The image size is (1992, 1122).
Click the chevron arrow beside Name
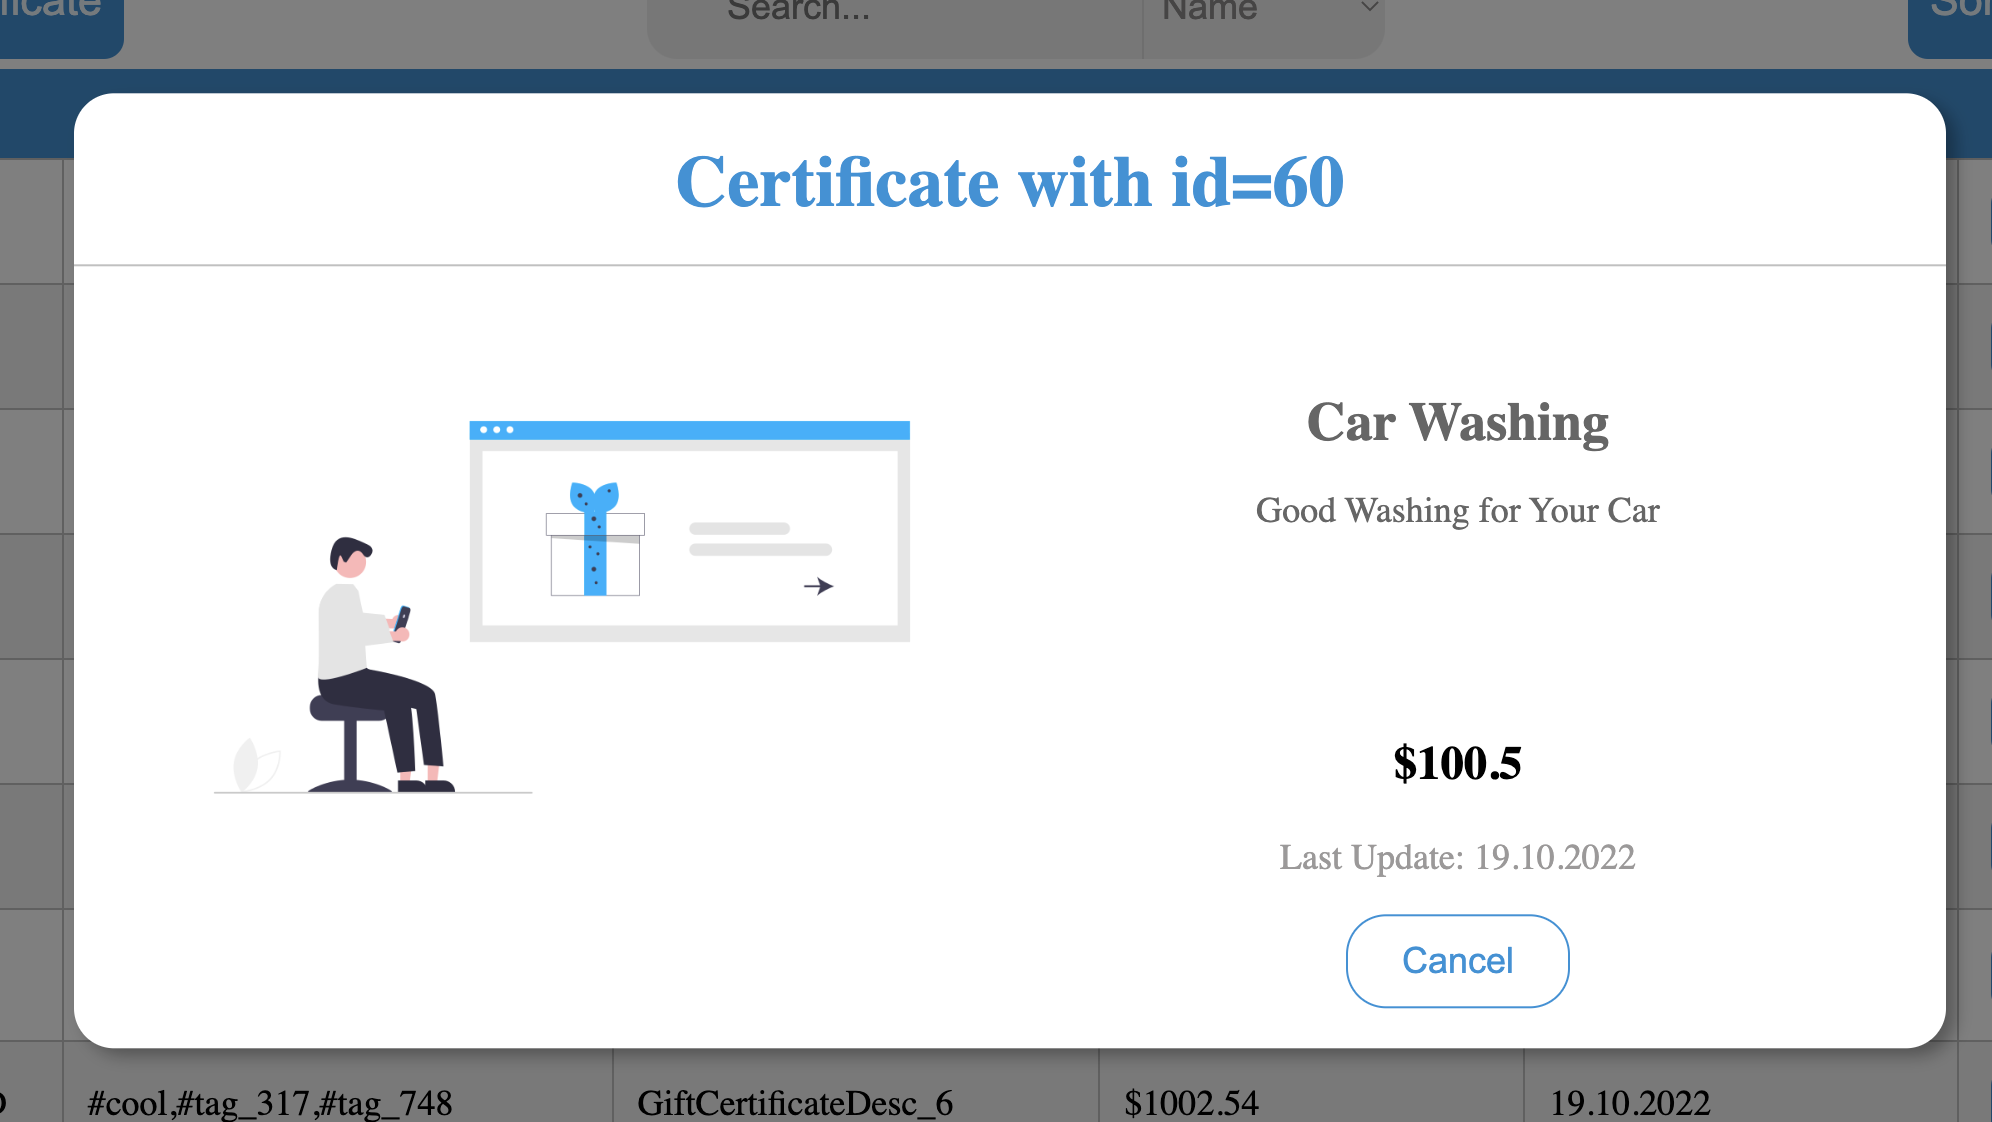pyautogui.click(x=1369, y=8)
